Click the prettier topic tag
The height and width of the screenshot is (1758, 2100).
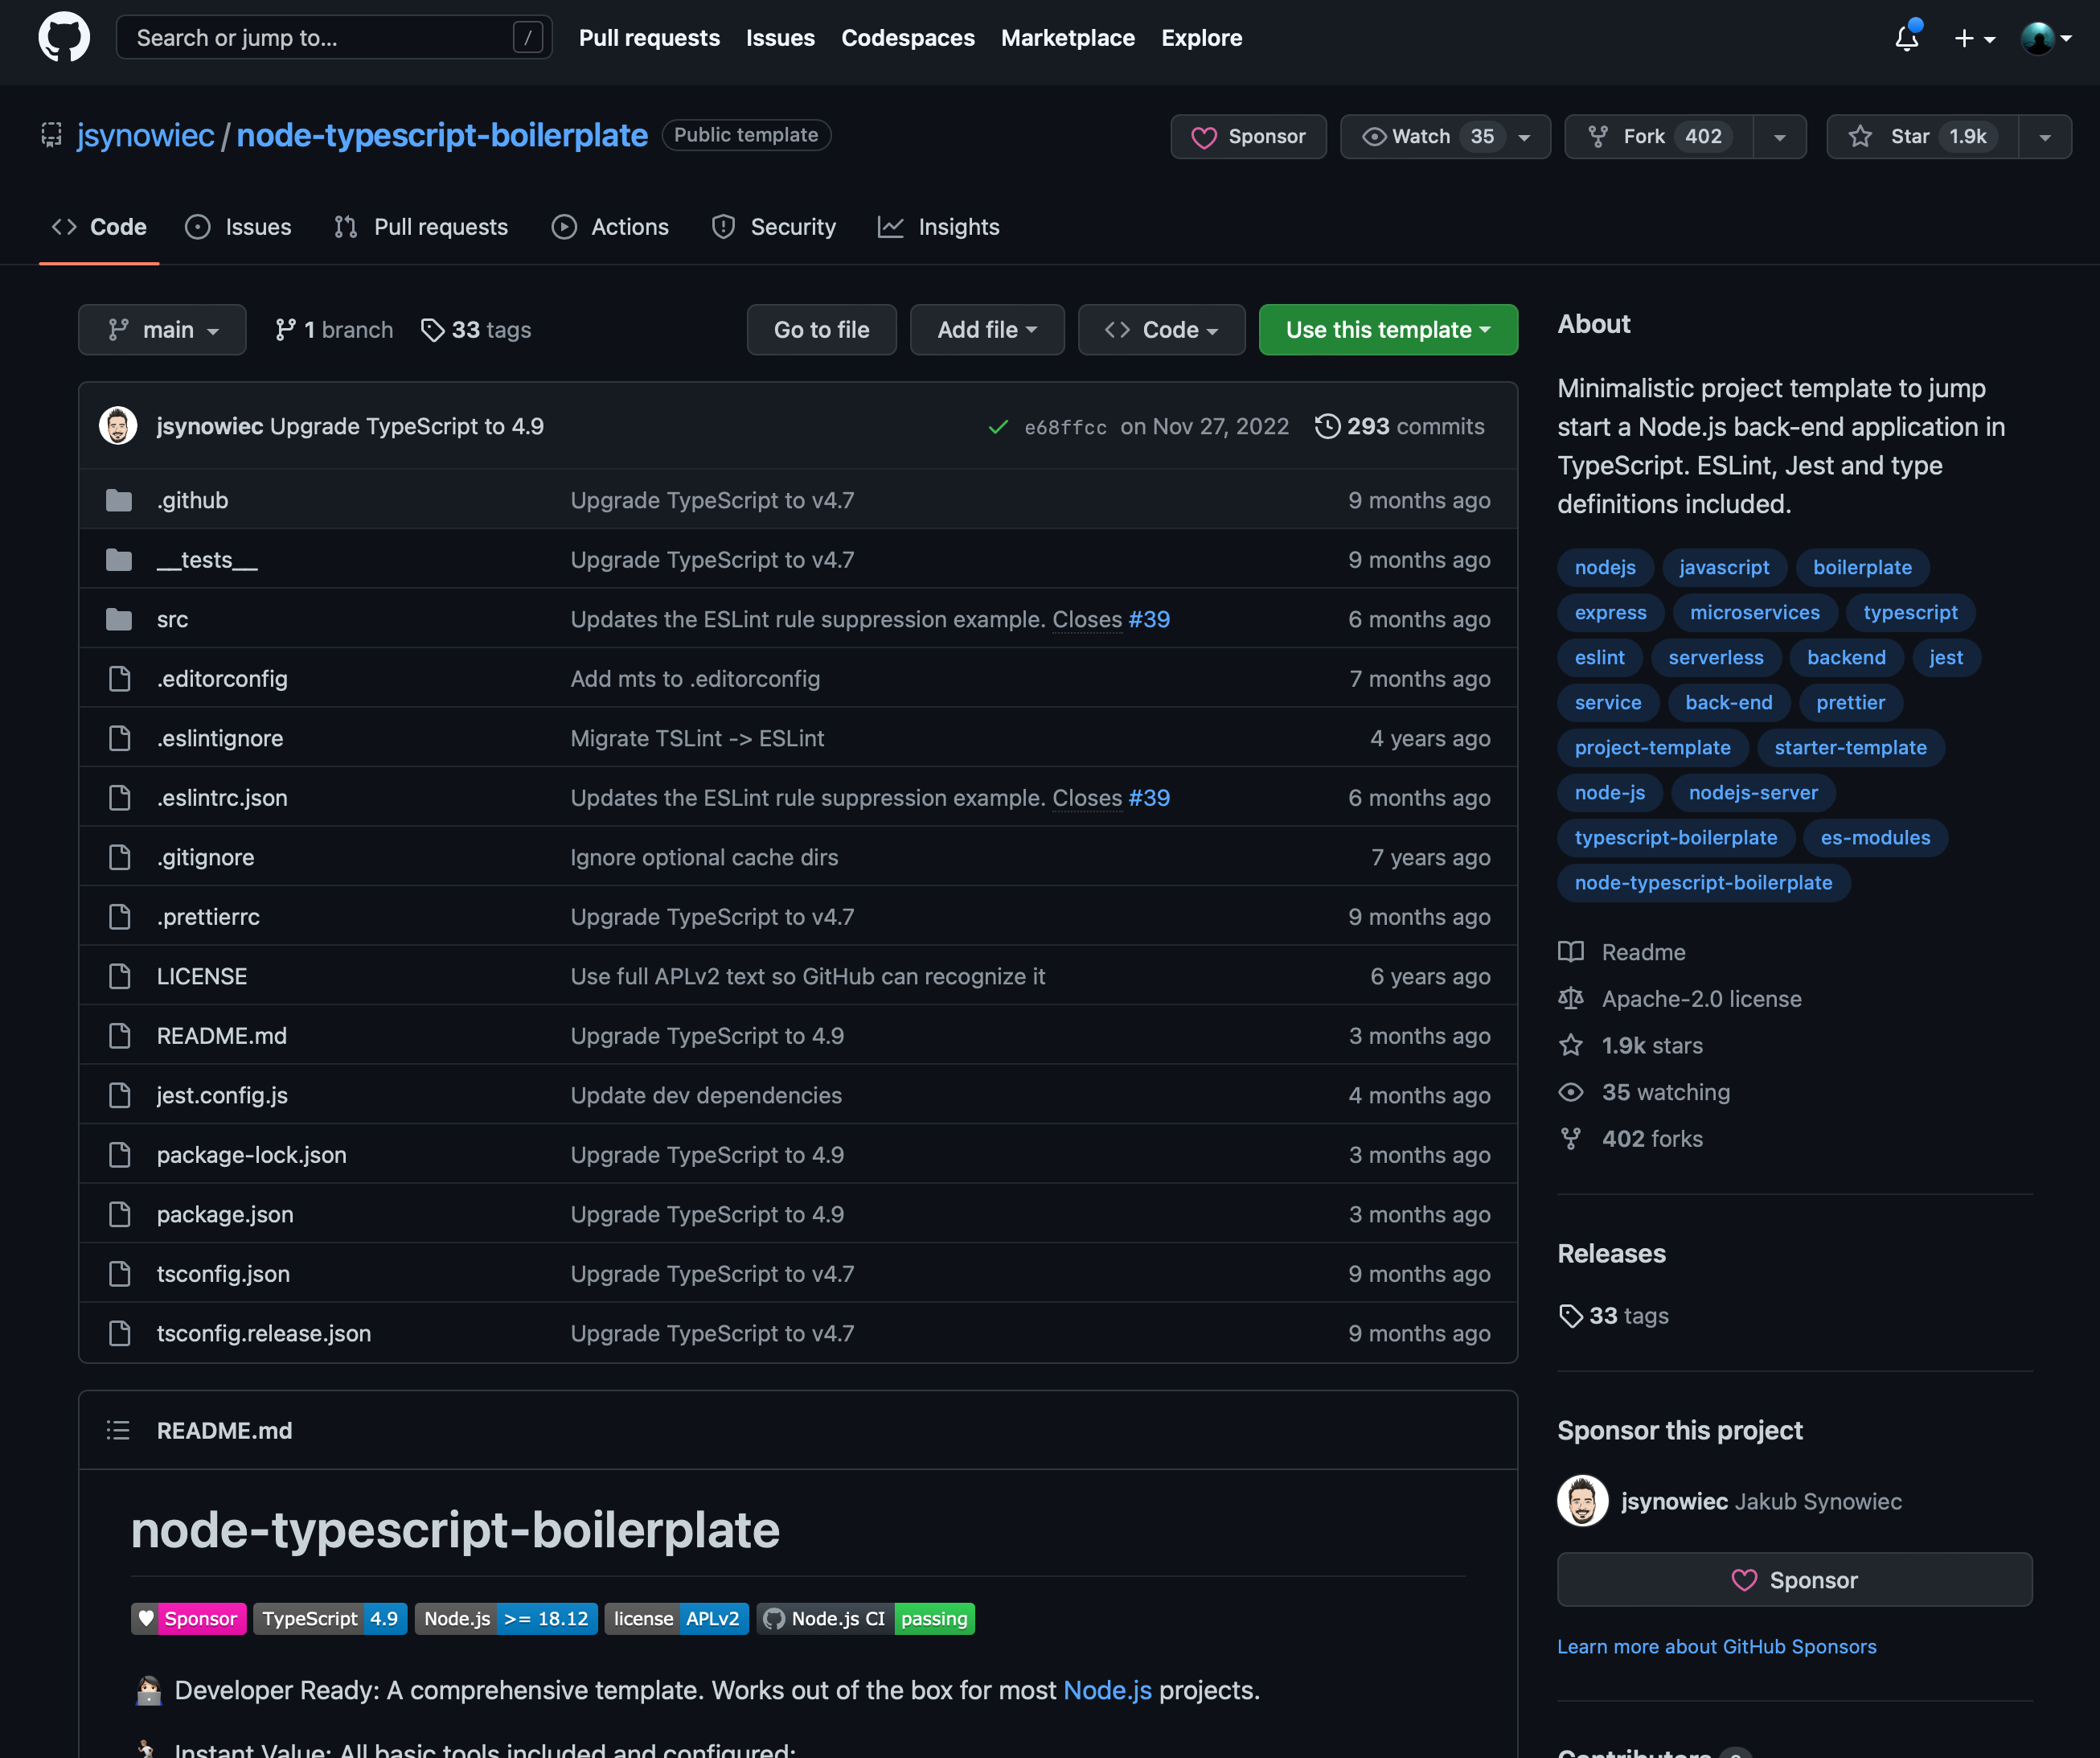1850,702
